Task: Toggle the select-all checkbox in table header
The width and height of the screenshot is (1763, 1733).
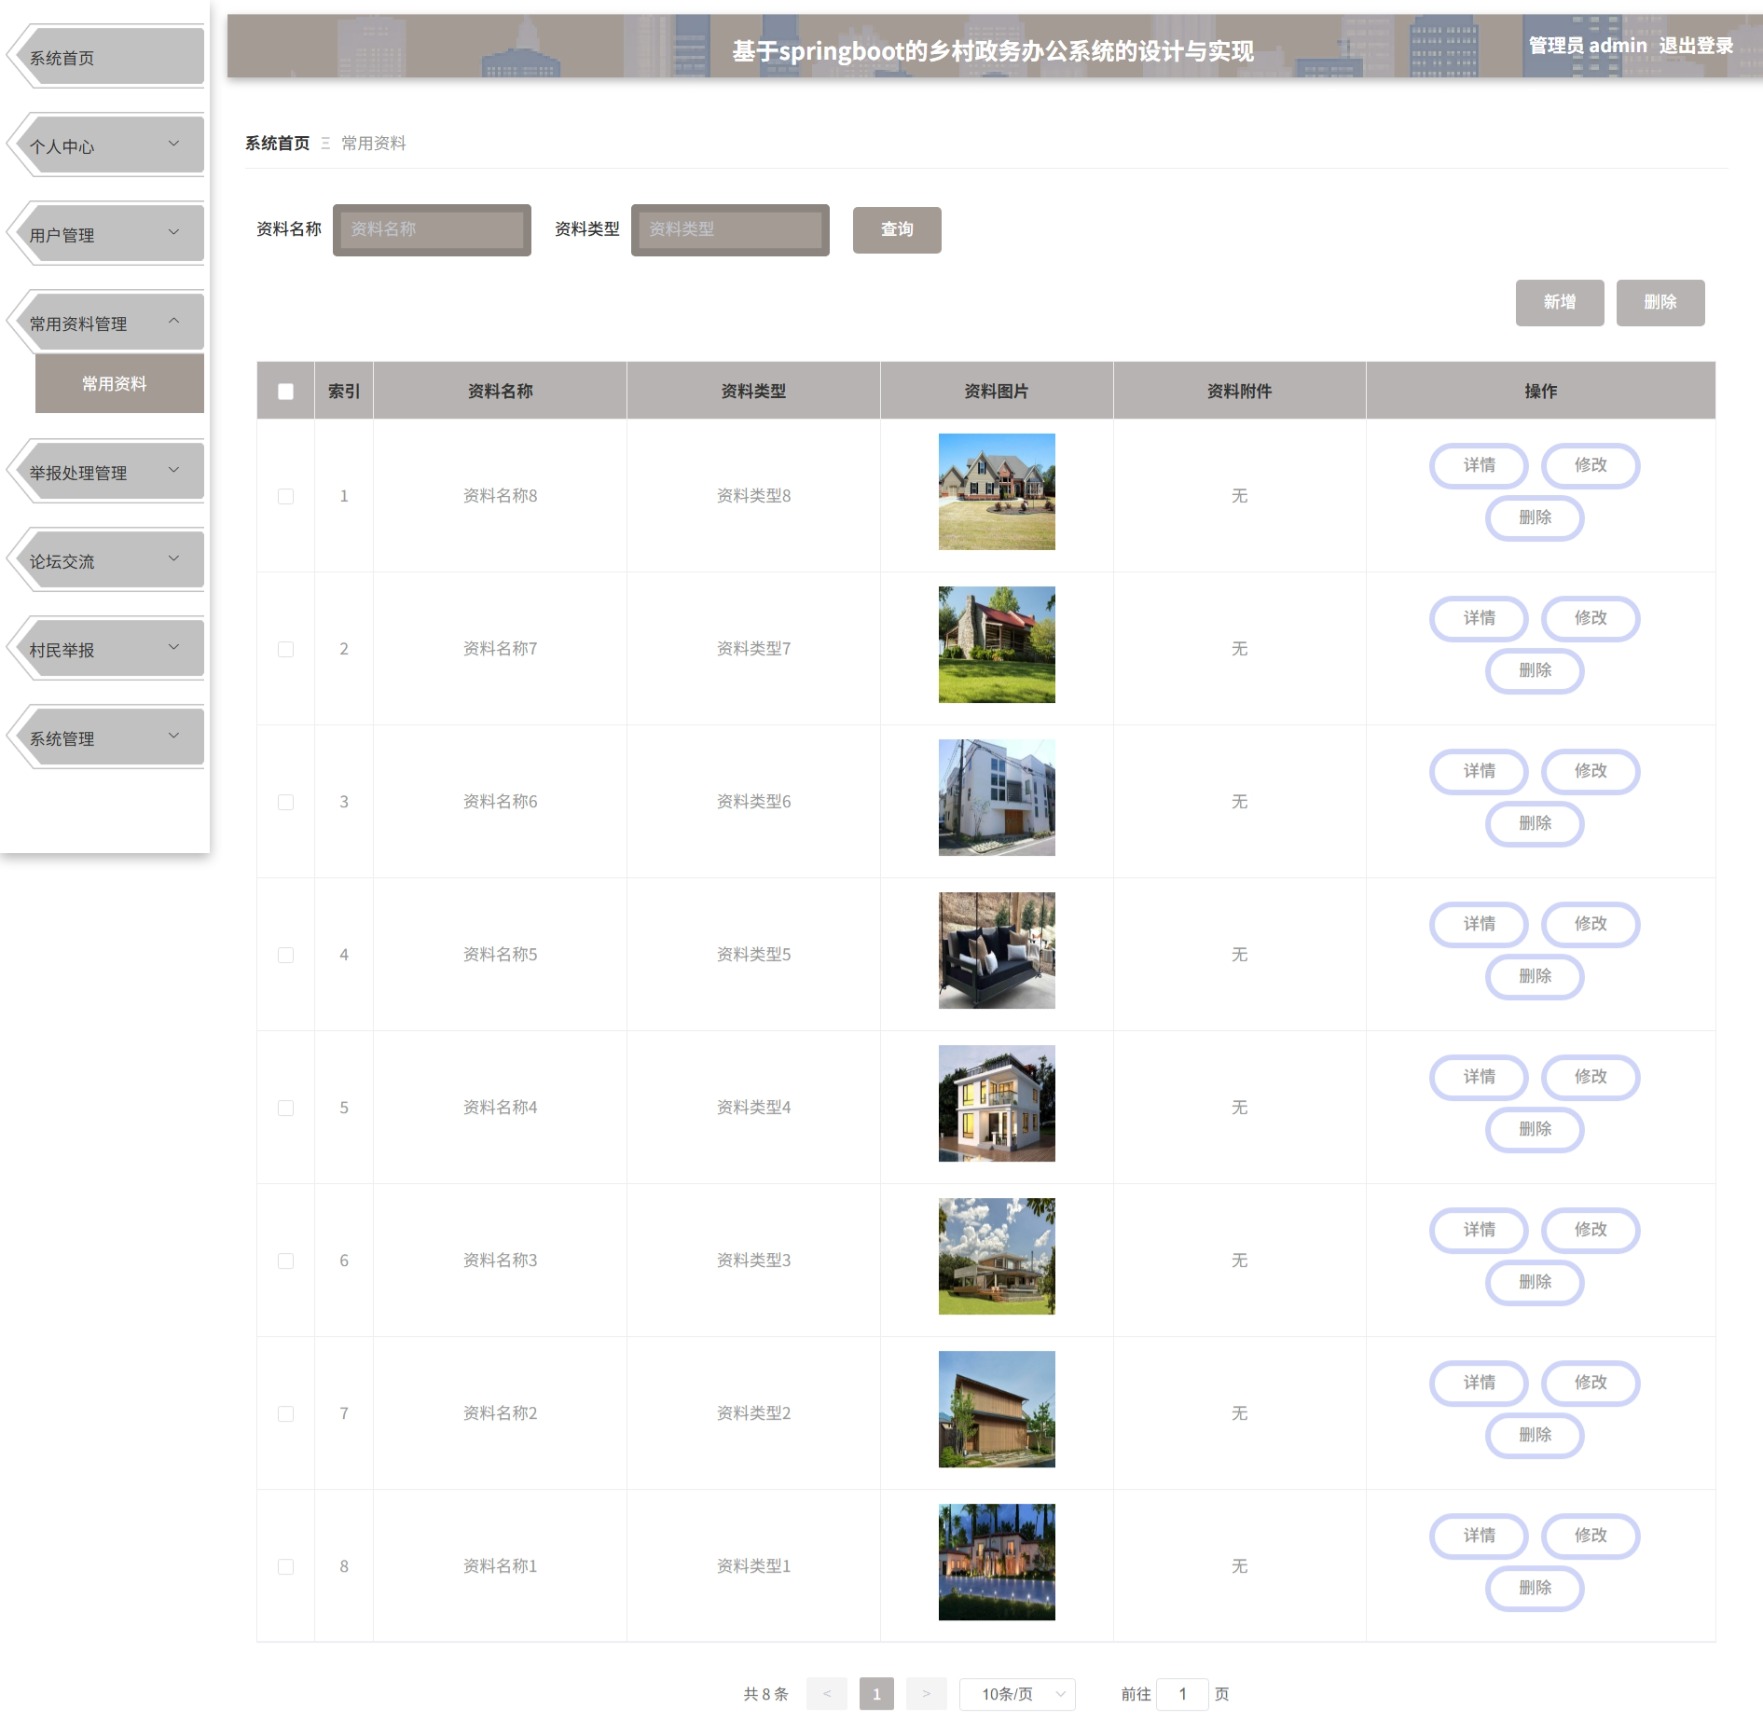Action: pyautogui.click(x=286, y=391)
